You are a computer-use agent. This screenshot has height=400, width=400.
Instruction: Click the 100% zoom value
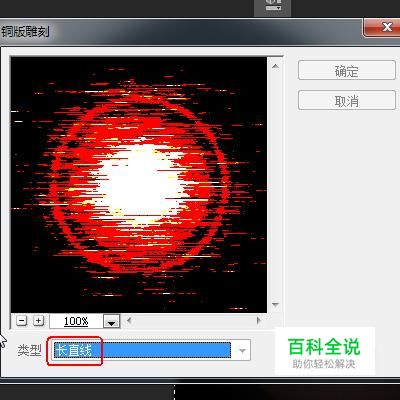click(x=76, y=321)
